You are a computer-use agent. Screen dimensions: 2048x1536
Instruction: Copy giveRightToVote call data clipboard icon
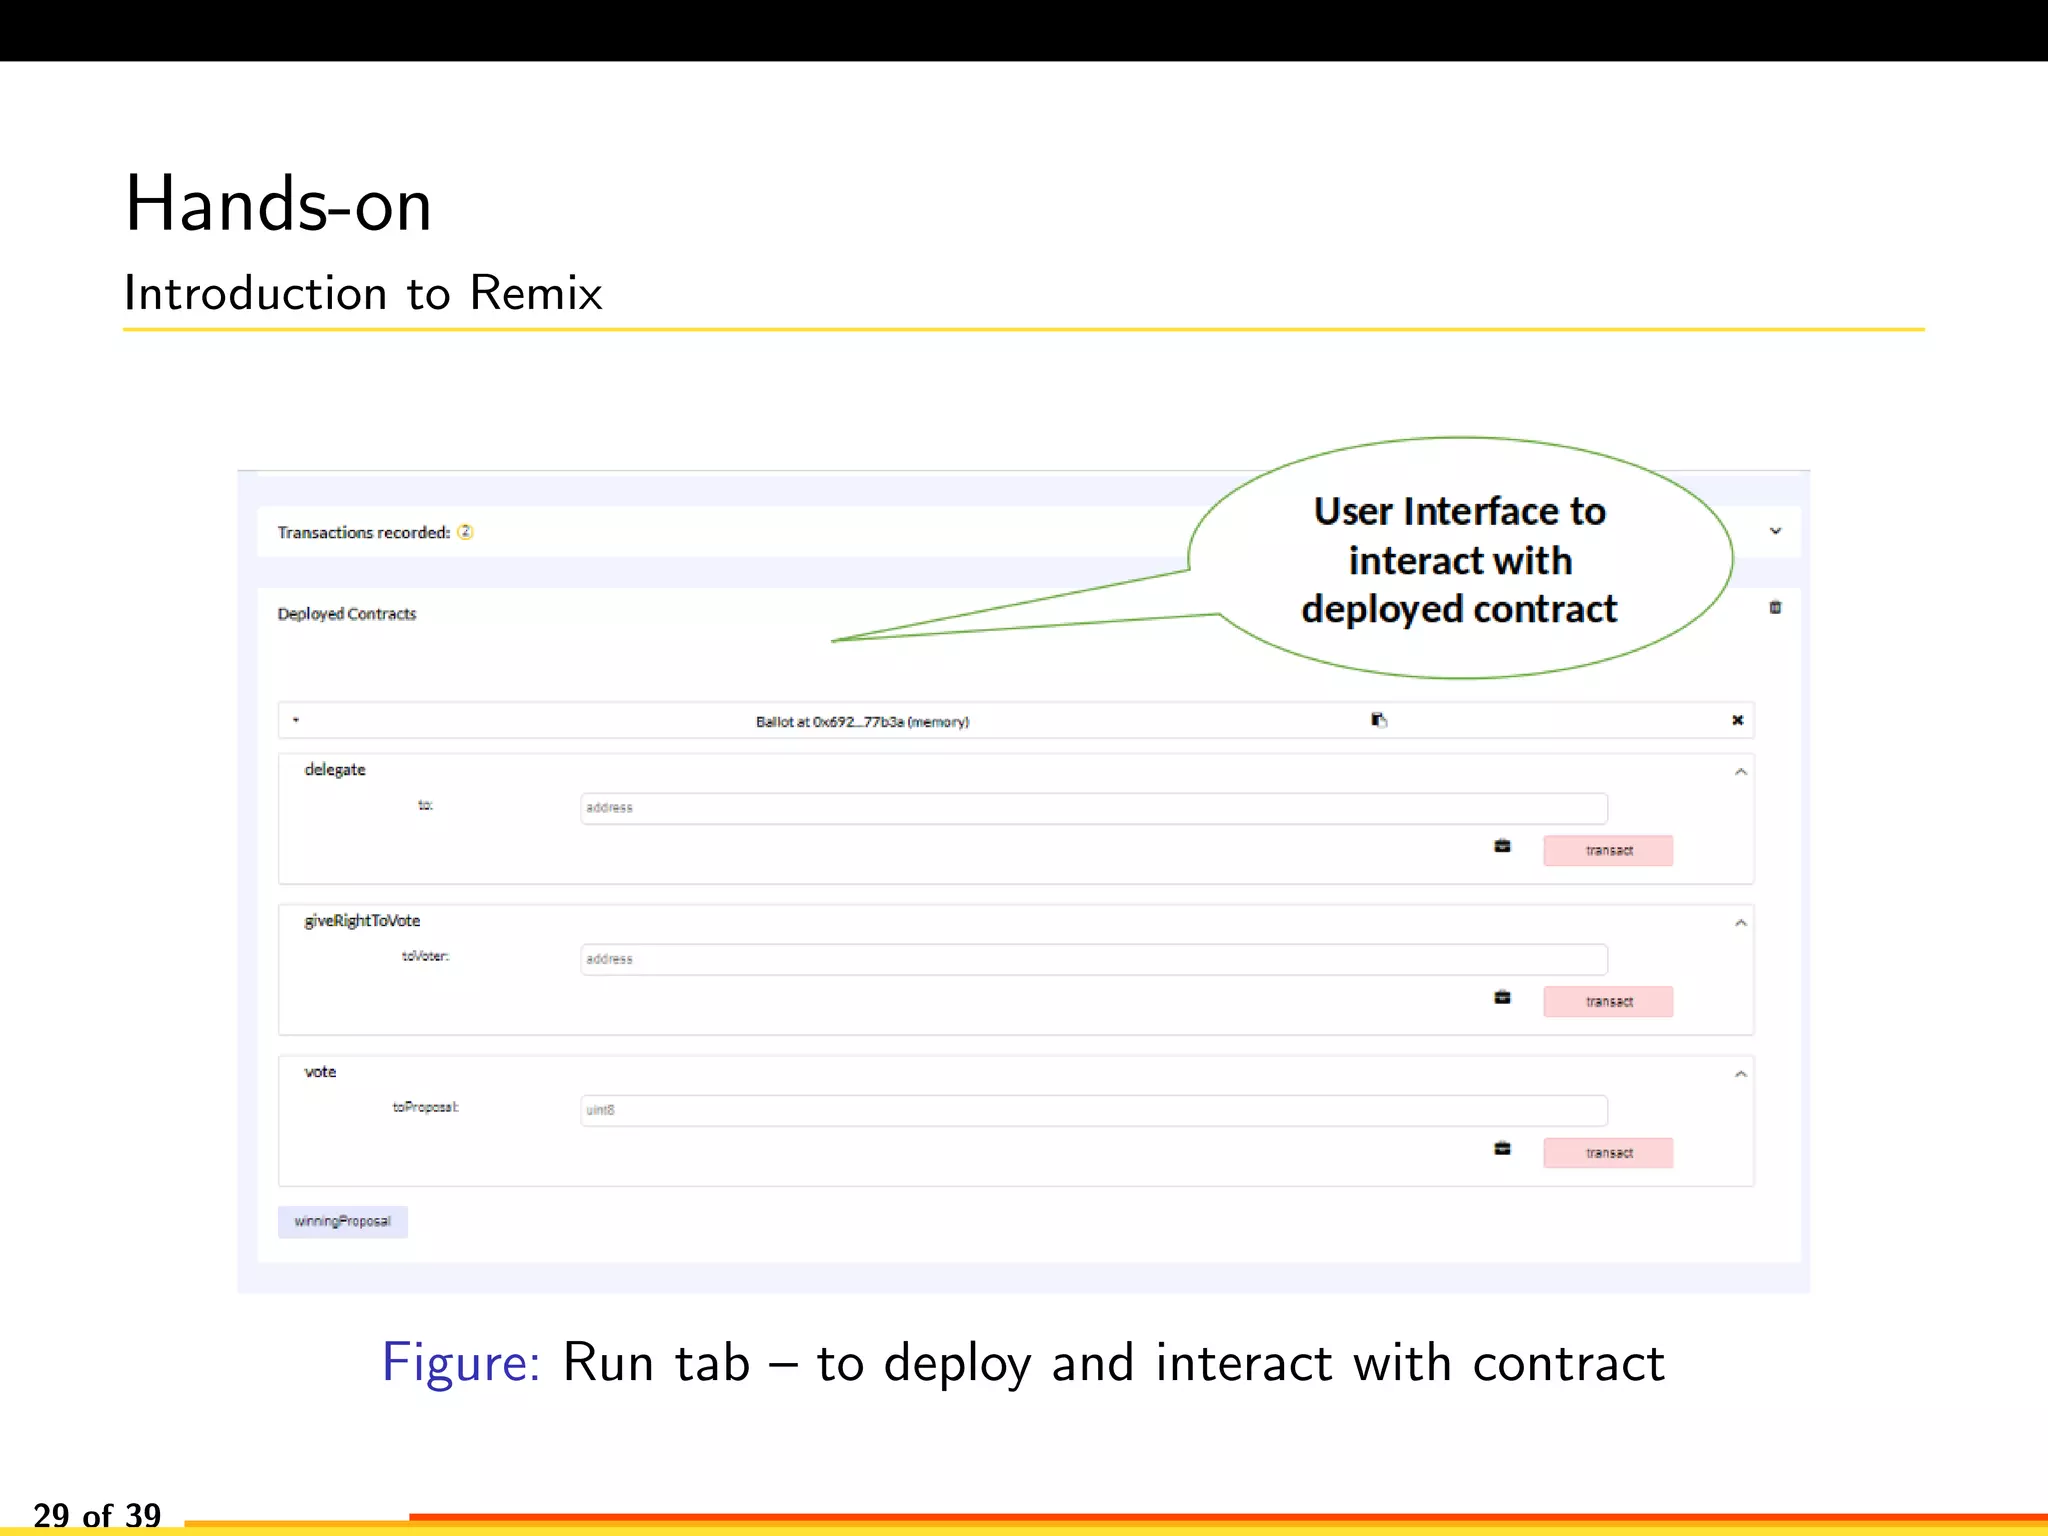pos(1502,997)
